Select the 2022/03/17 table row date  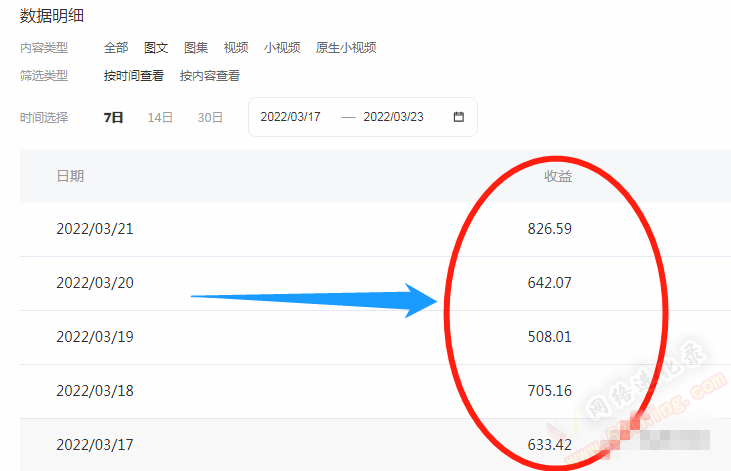click(x=95, y=445)
